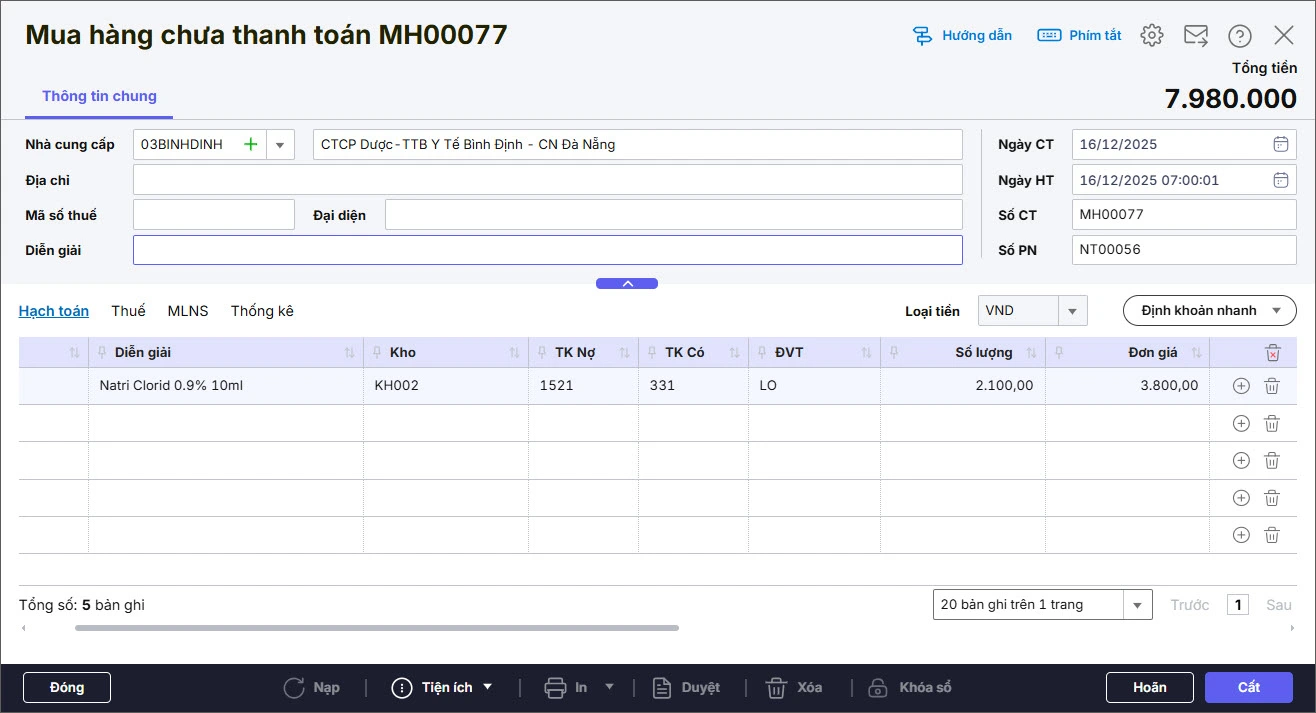Viewport: 1316px width, 713px height.
Task: Click the In print button
Action: click(566, 688)
